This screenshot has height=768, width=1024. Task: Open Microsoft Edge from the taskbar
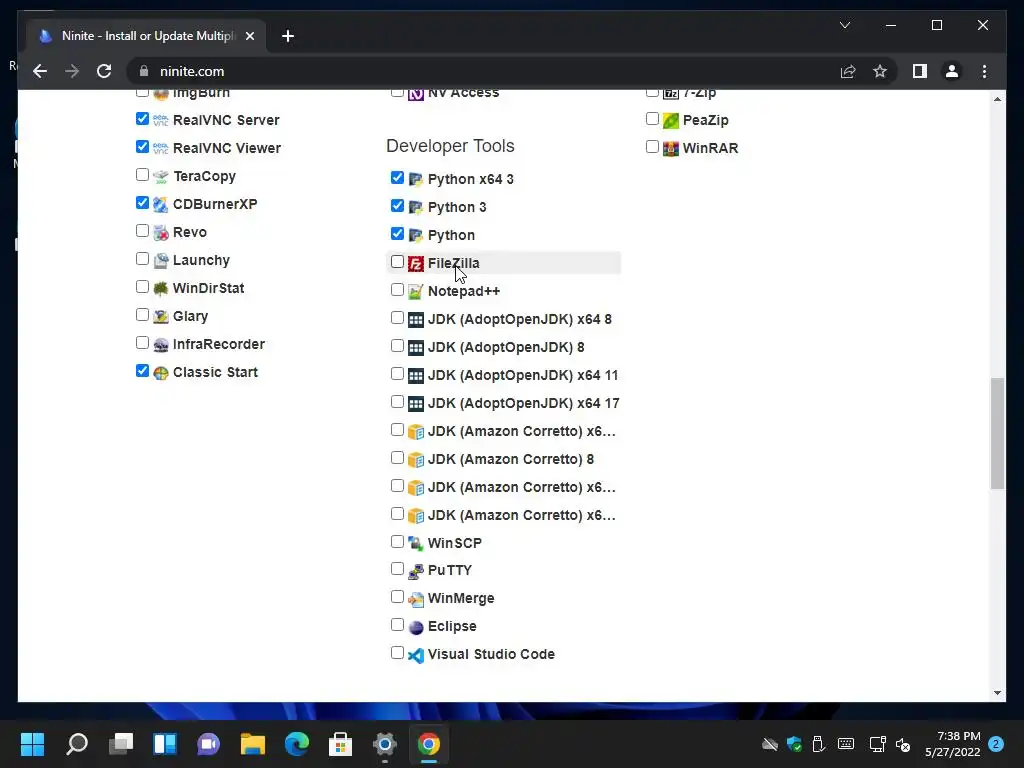(x=296, y=744)
